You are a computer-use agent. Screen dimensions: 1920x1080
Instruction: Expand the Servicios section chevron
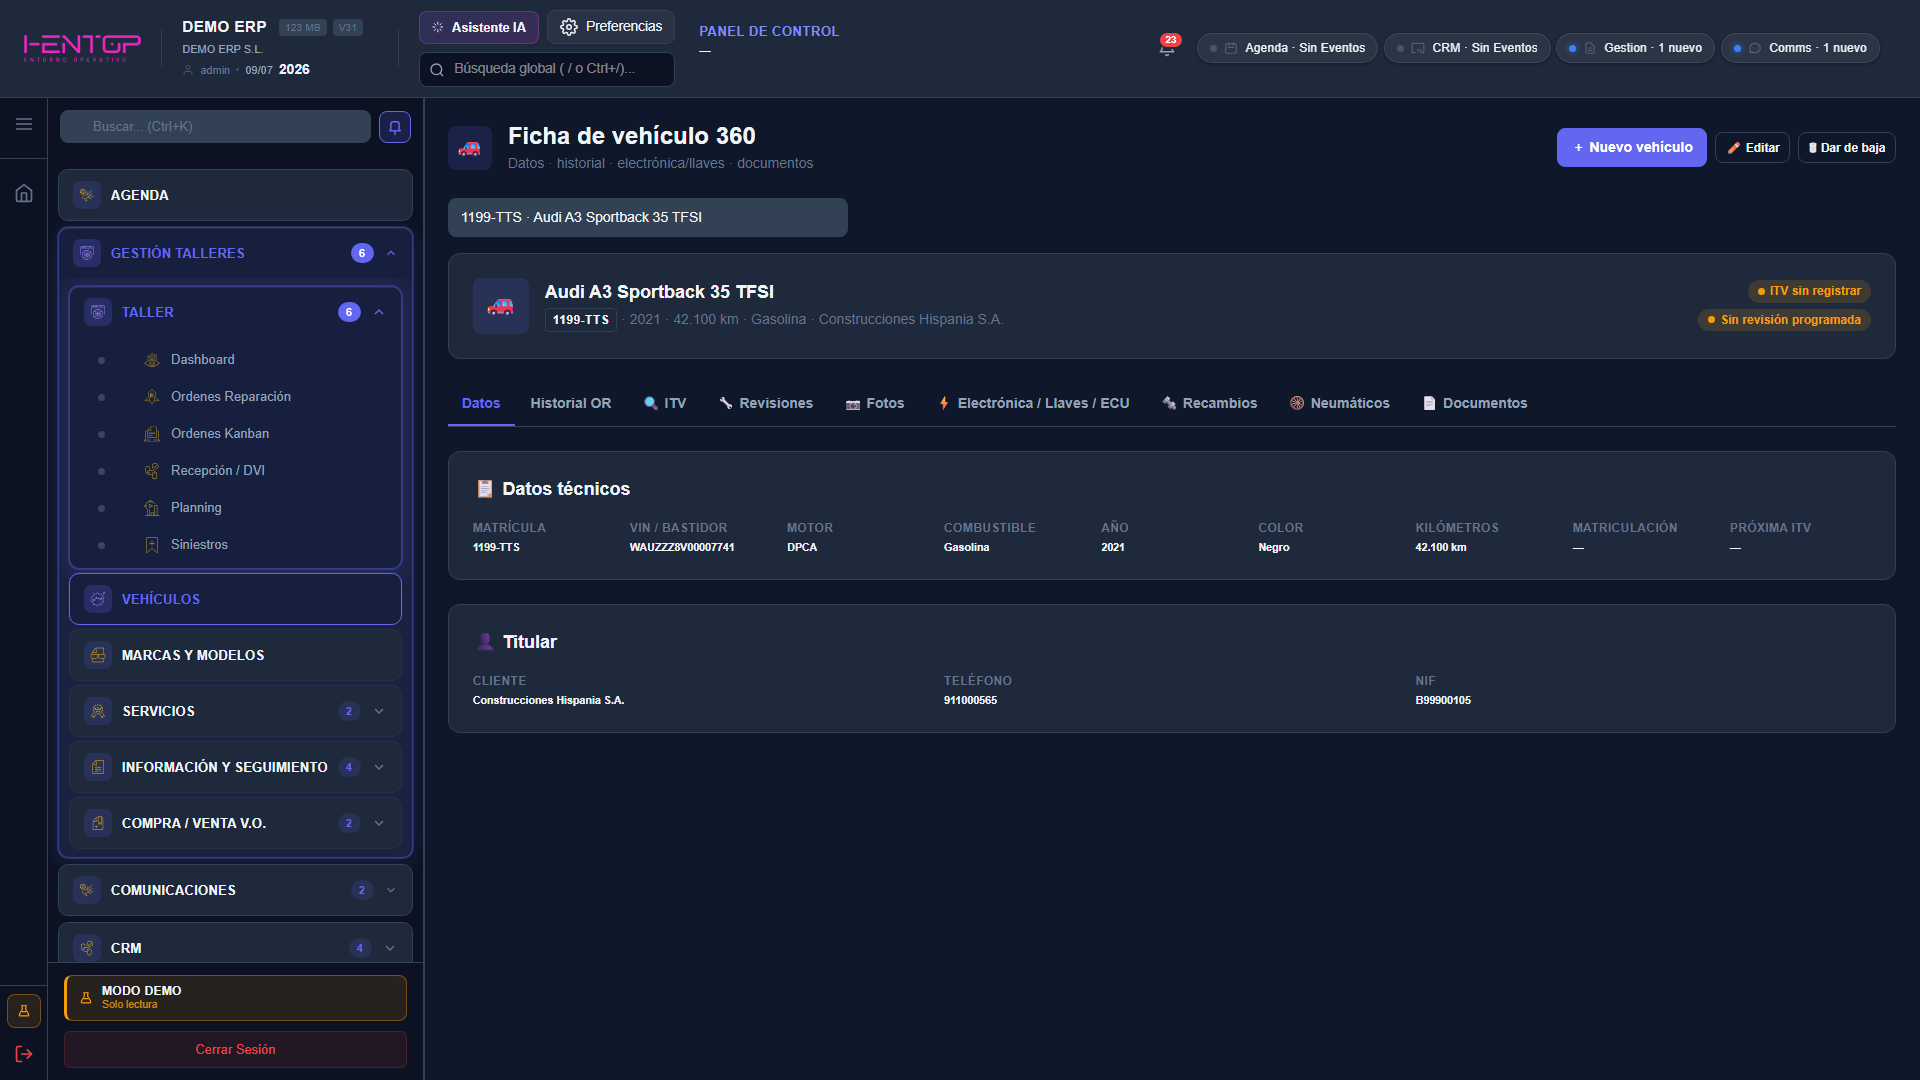tap(379, 711)
